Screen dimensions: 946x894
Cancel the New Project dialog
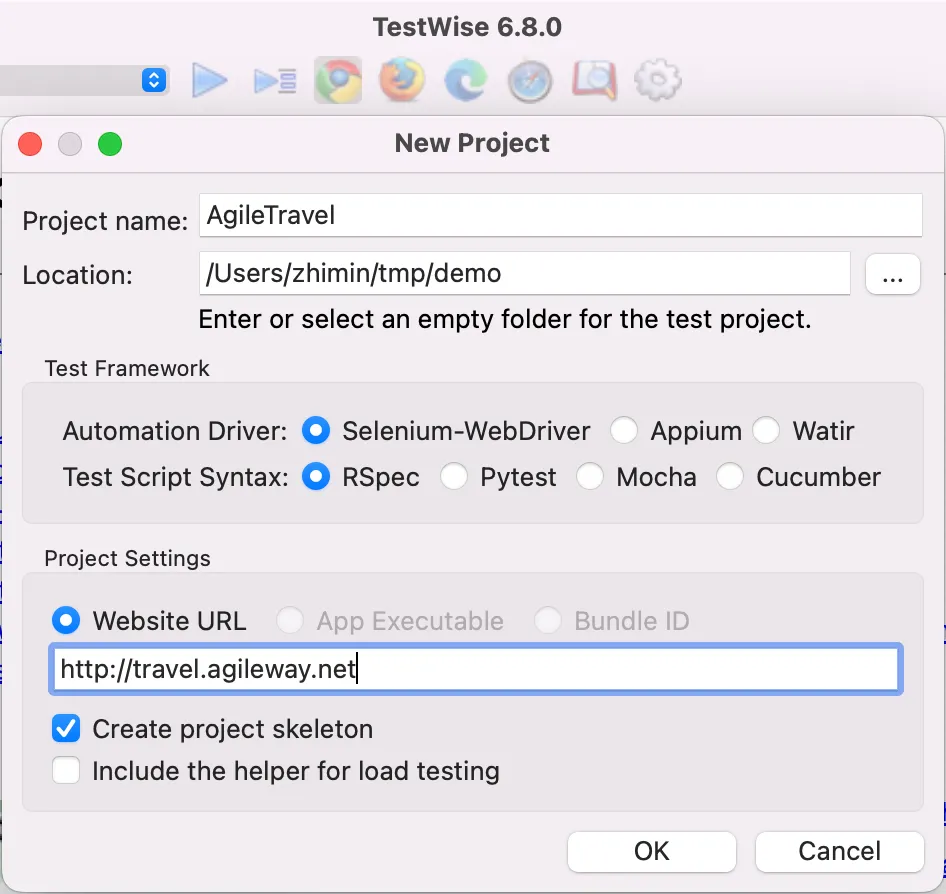pos(839,851)
